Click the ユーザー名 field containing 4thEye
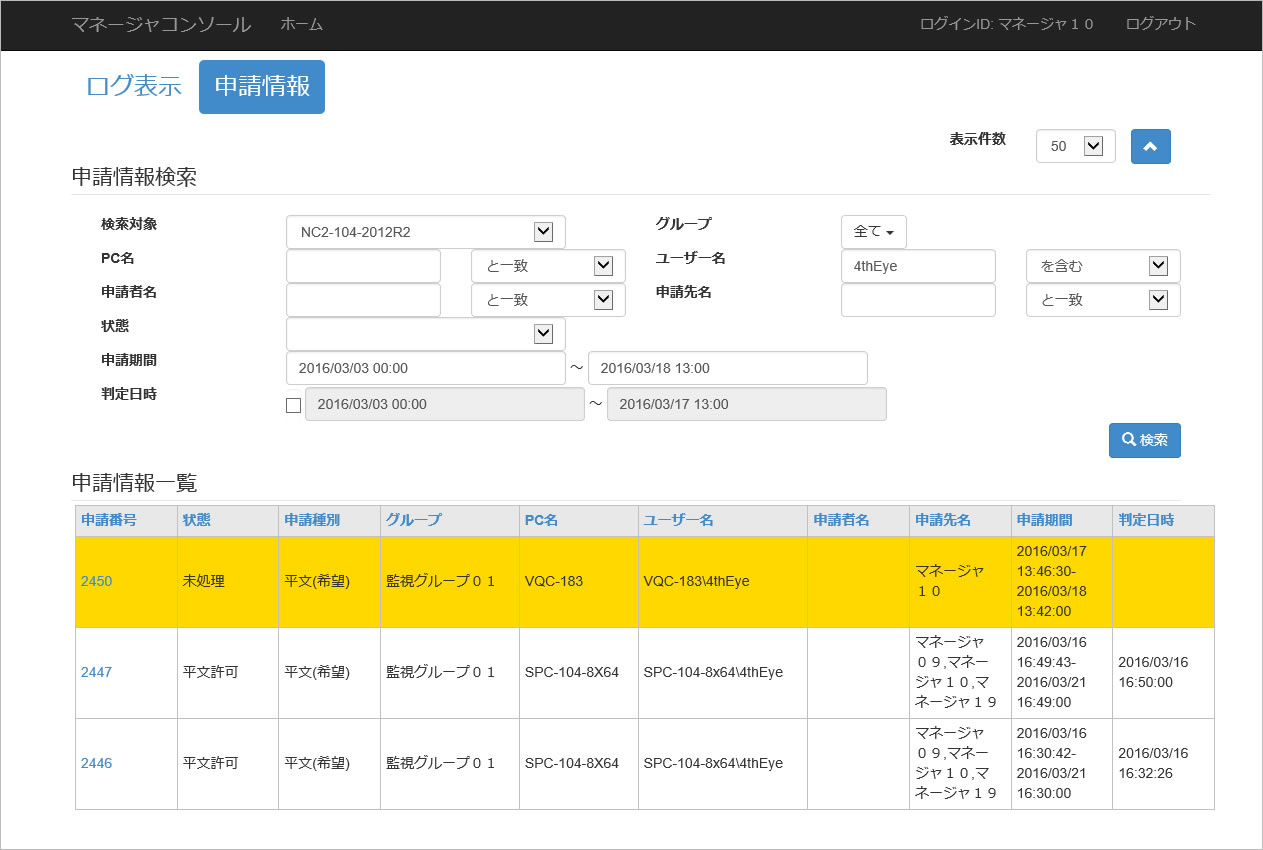This screenshot has height=850, width=1263. 918,266
